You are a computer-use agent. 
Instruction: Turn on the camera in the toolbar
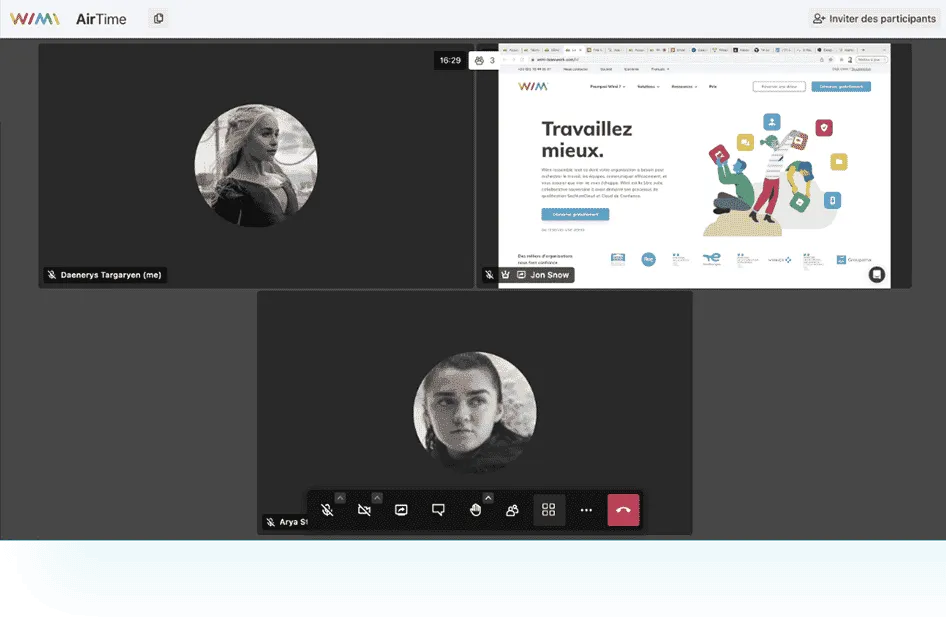click(x=364, y=510)
